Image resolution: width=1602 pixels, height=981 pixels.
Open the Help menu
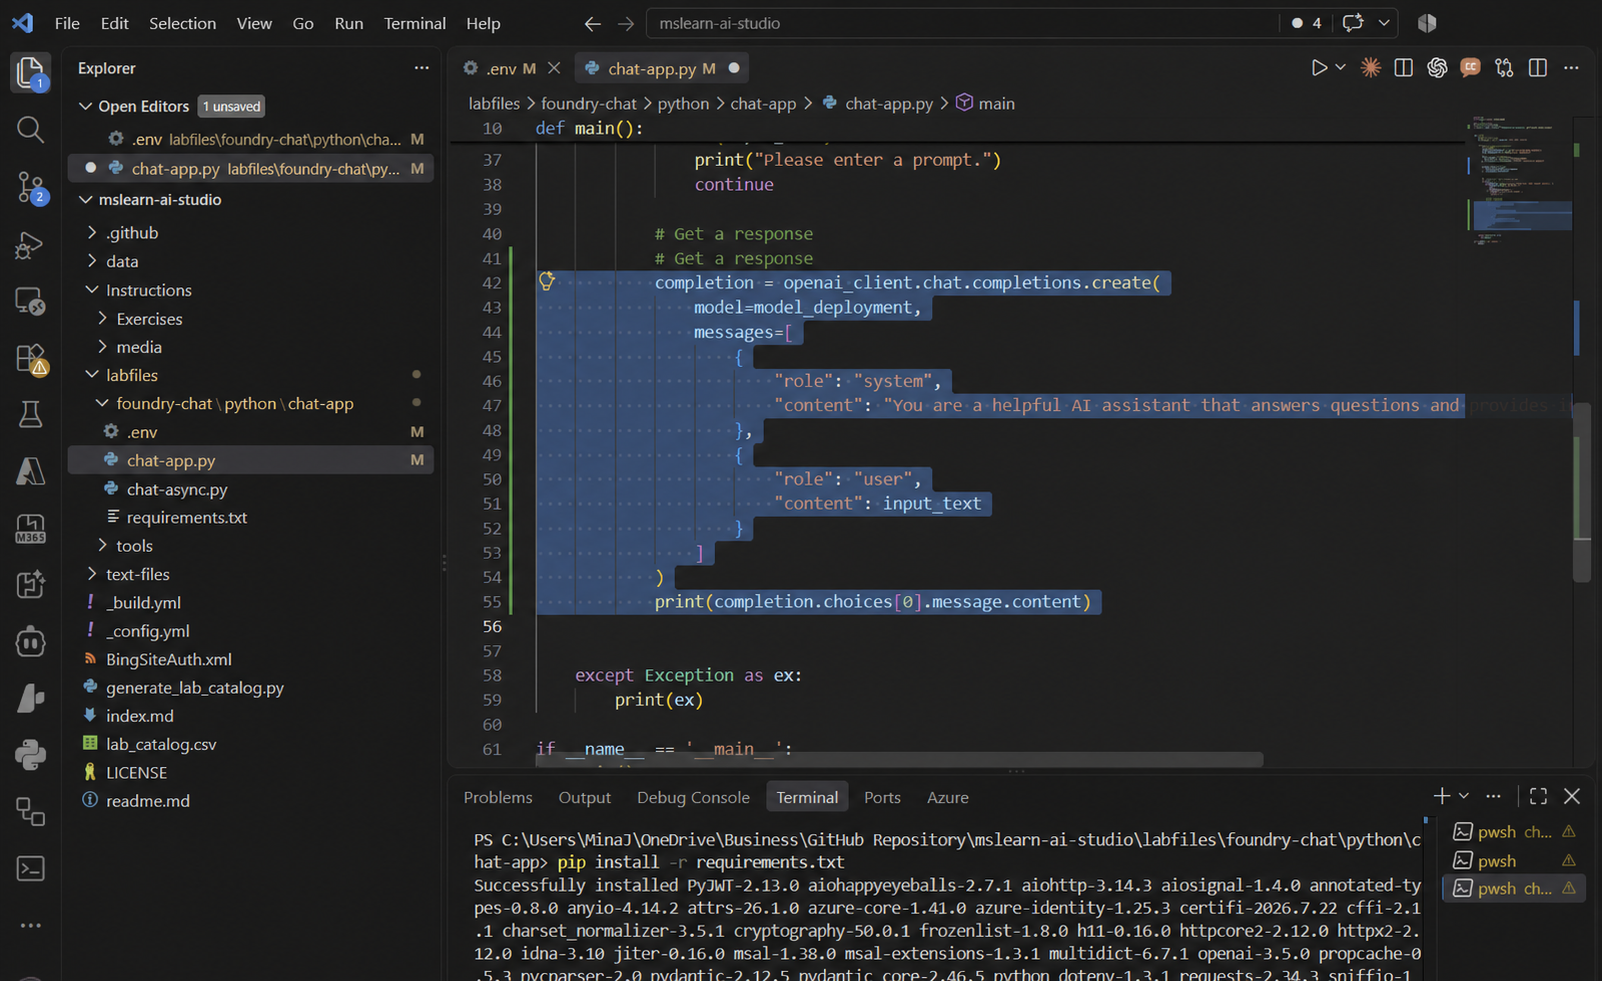tap(483, 23)
